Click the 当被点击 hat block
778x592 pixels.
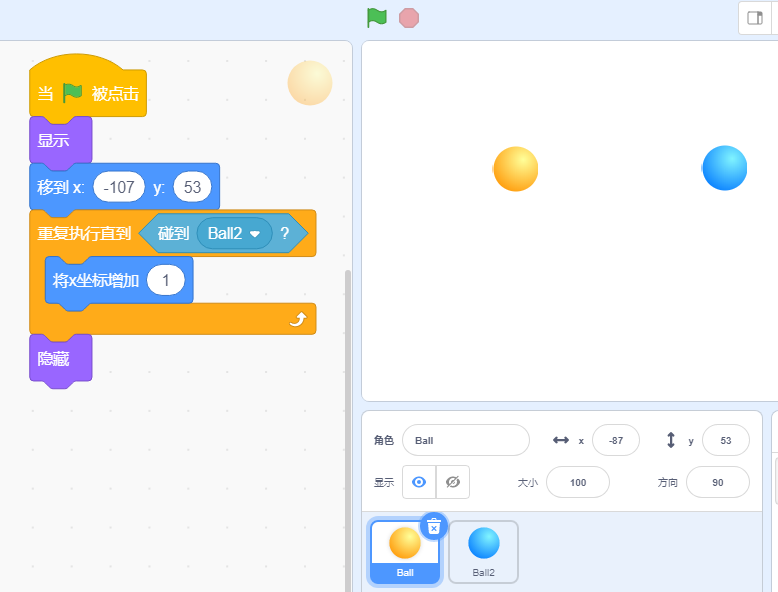coord(88,91)
